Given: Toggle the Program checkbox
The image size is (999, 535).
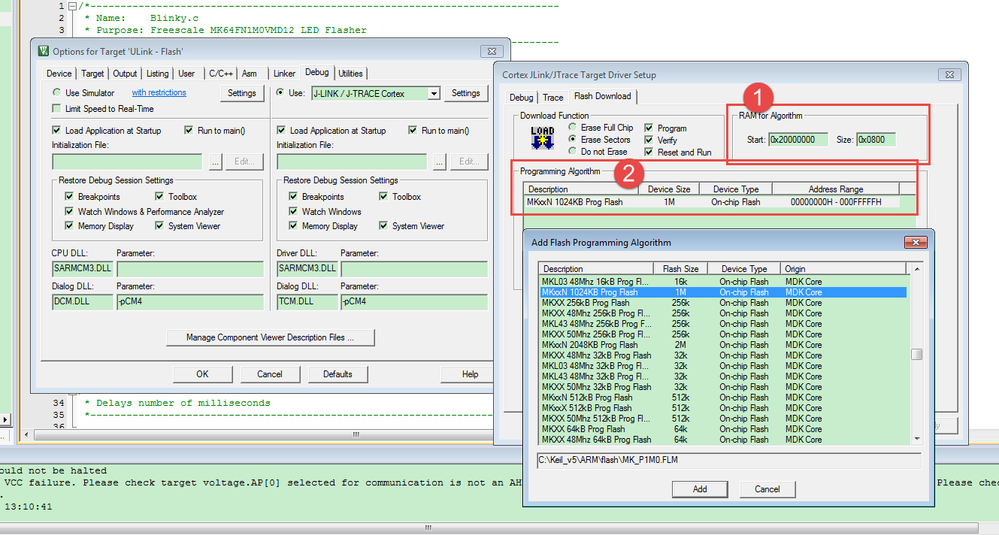Looking at the screenshot, I should coord(649,127).
